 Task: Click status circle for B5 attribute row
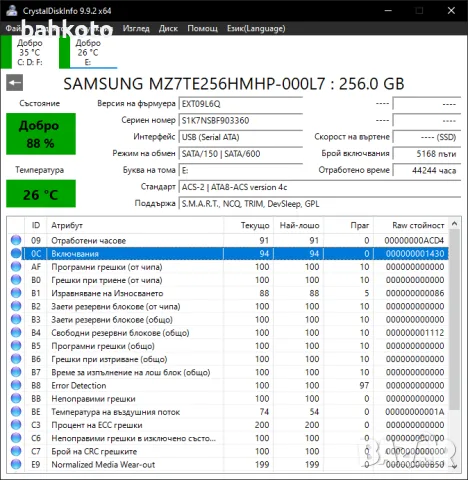(16, 345)
